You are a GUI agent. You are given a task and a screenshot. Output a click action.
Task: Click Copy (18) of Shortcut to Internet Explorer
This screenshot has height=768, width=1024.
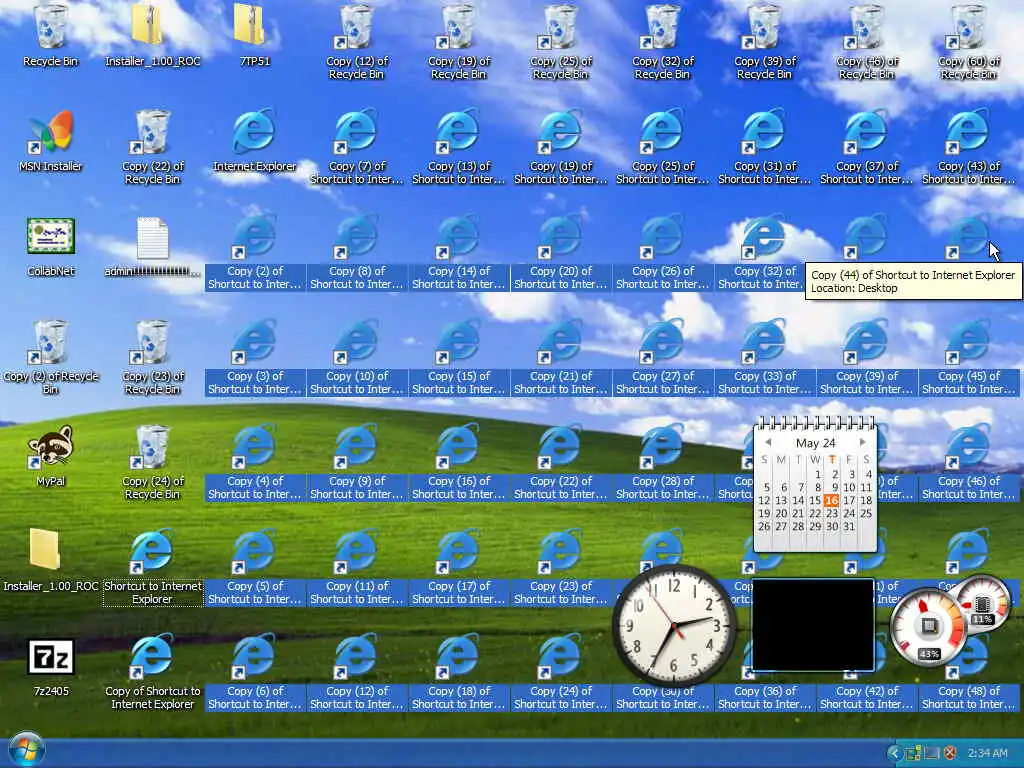click(x=458, y=672)
